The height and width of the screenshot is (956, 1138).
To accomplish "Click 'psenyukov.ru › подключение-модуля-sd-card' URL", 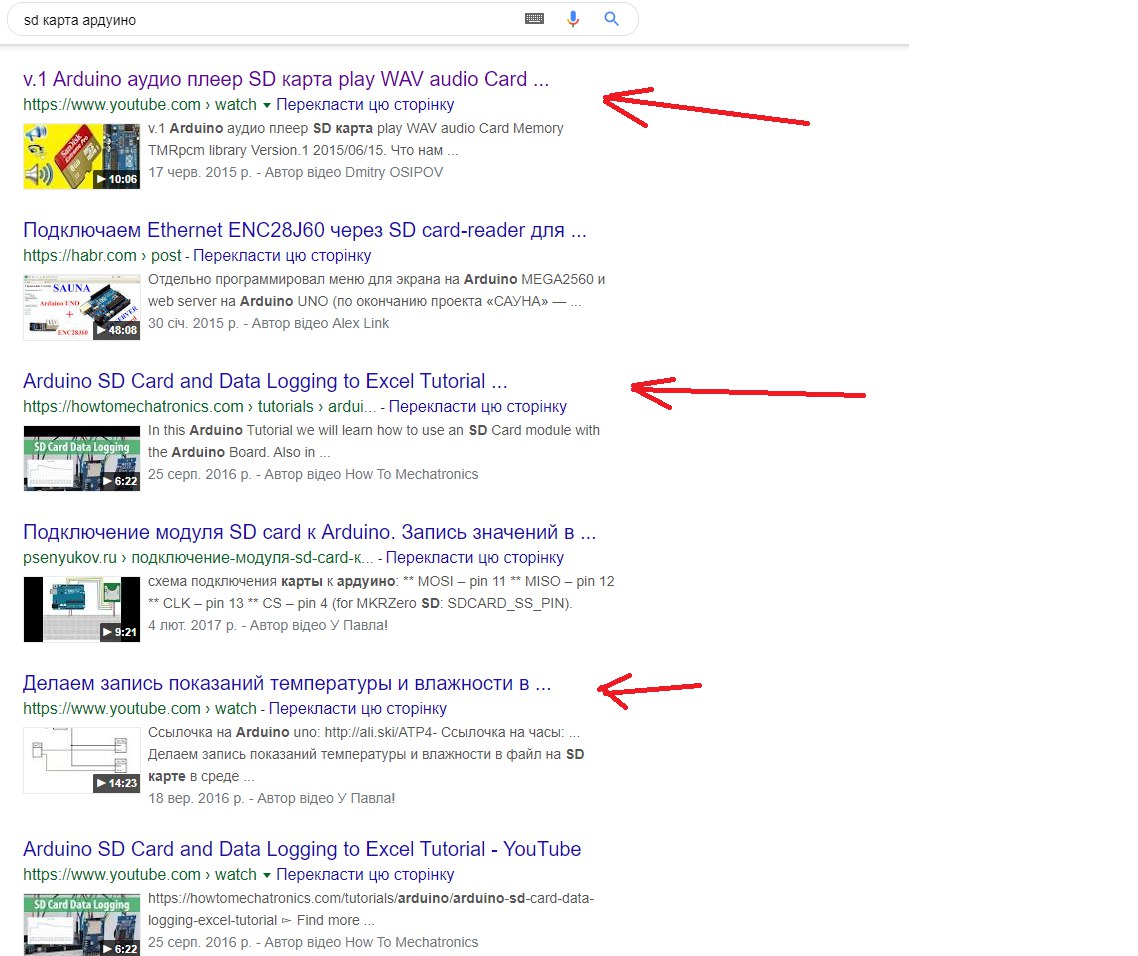I will click(x=198, y=557).
